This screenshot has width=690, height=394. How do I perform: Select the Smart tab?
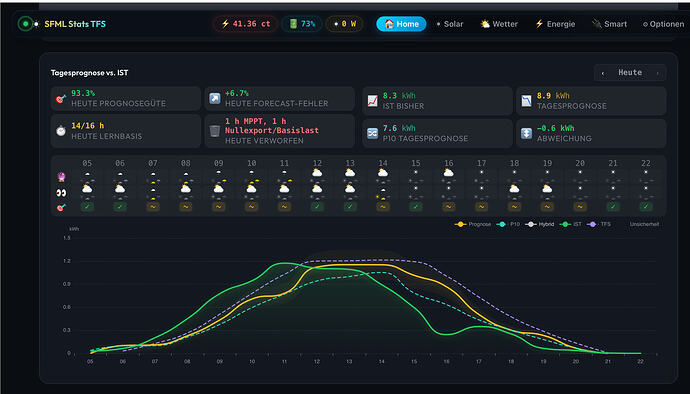point(609,24)
